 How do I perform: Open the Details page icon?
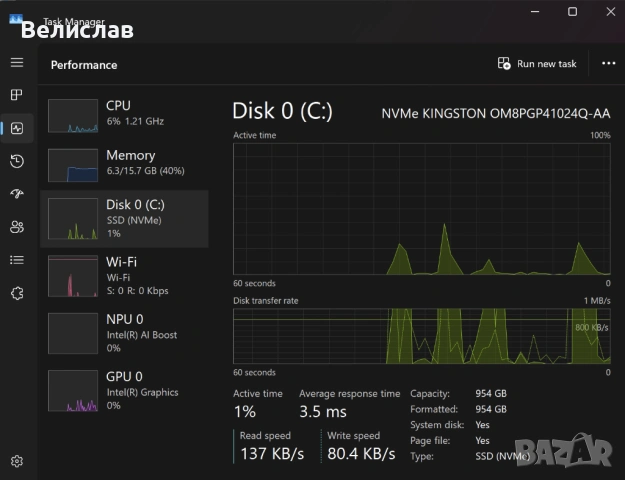tap(17, 260)
